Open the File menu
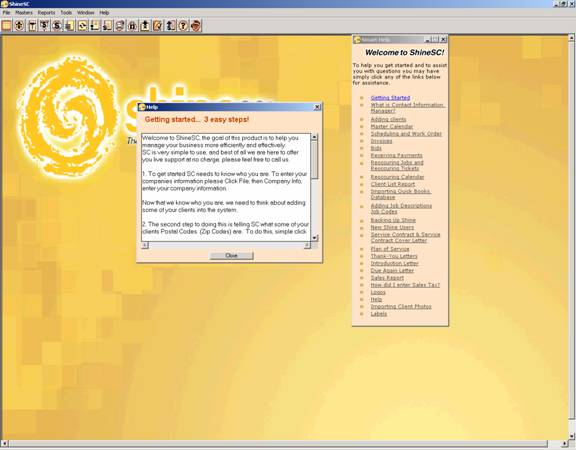Screen dimensions: 576x450 click(6, 12)
